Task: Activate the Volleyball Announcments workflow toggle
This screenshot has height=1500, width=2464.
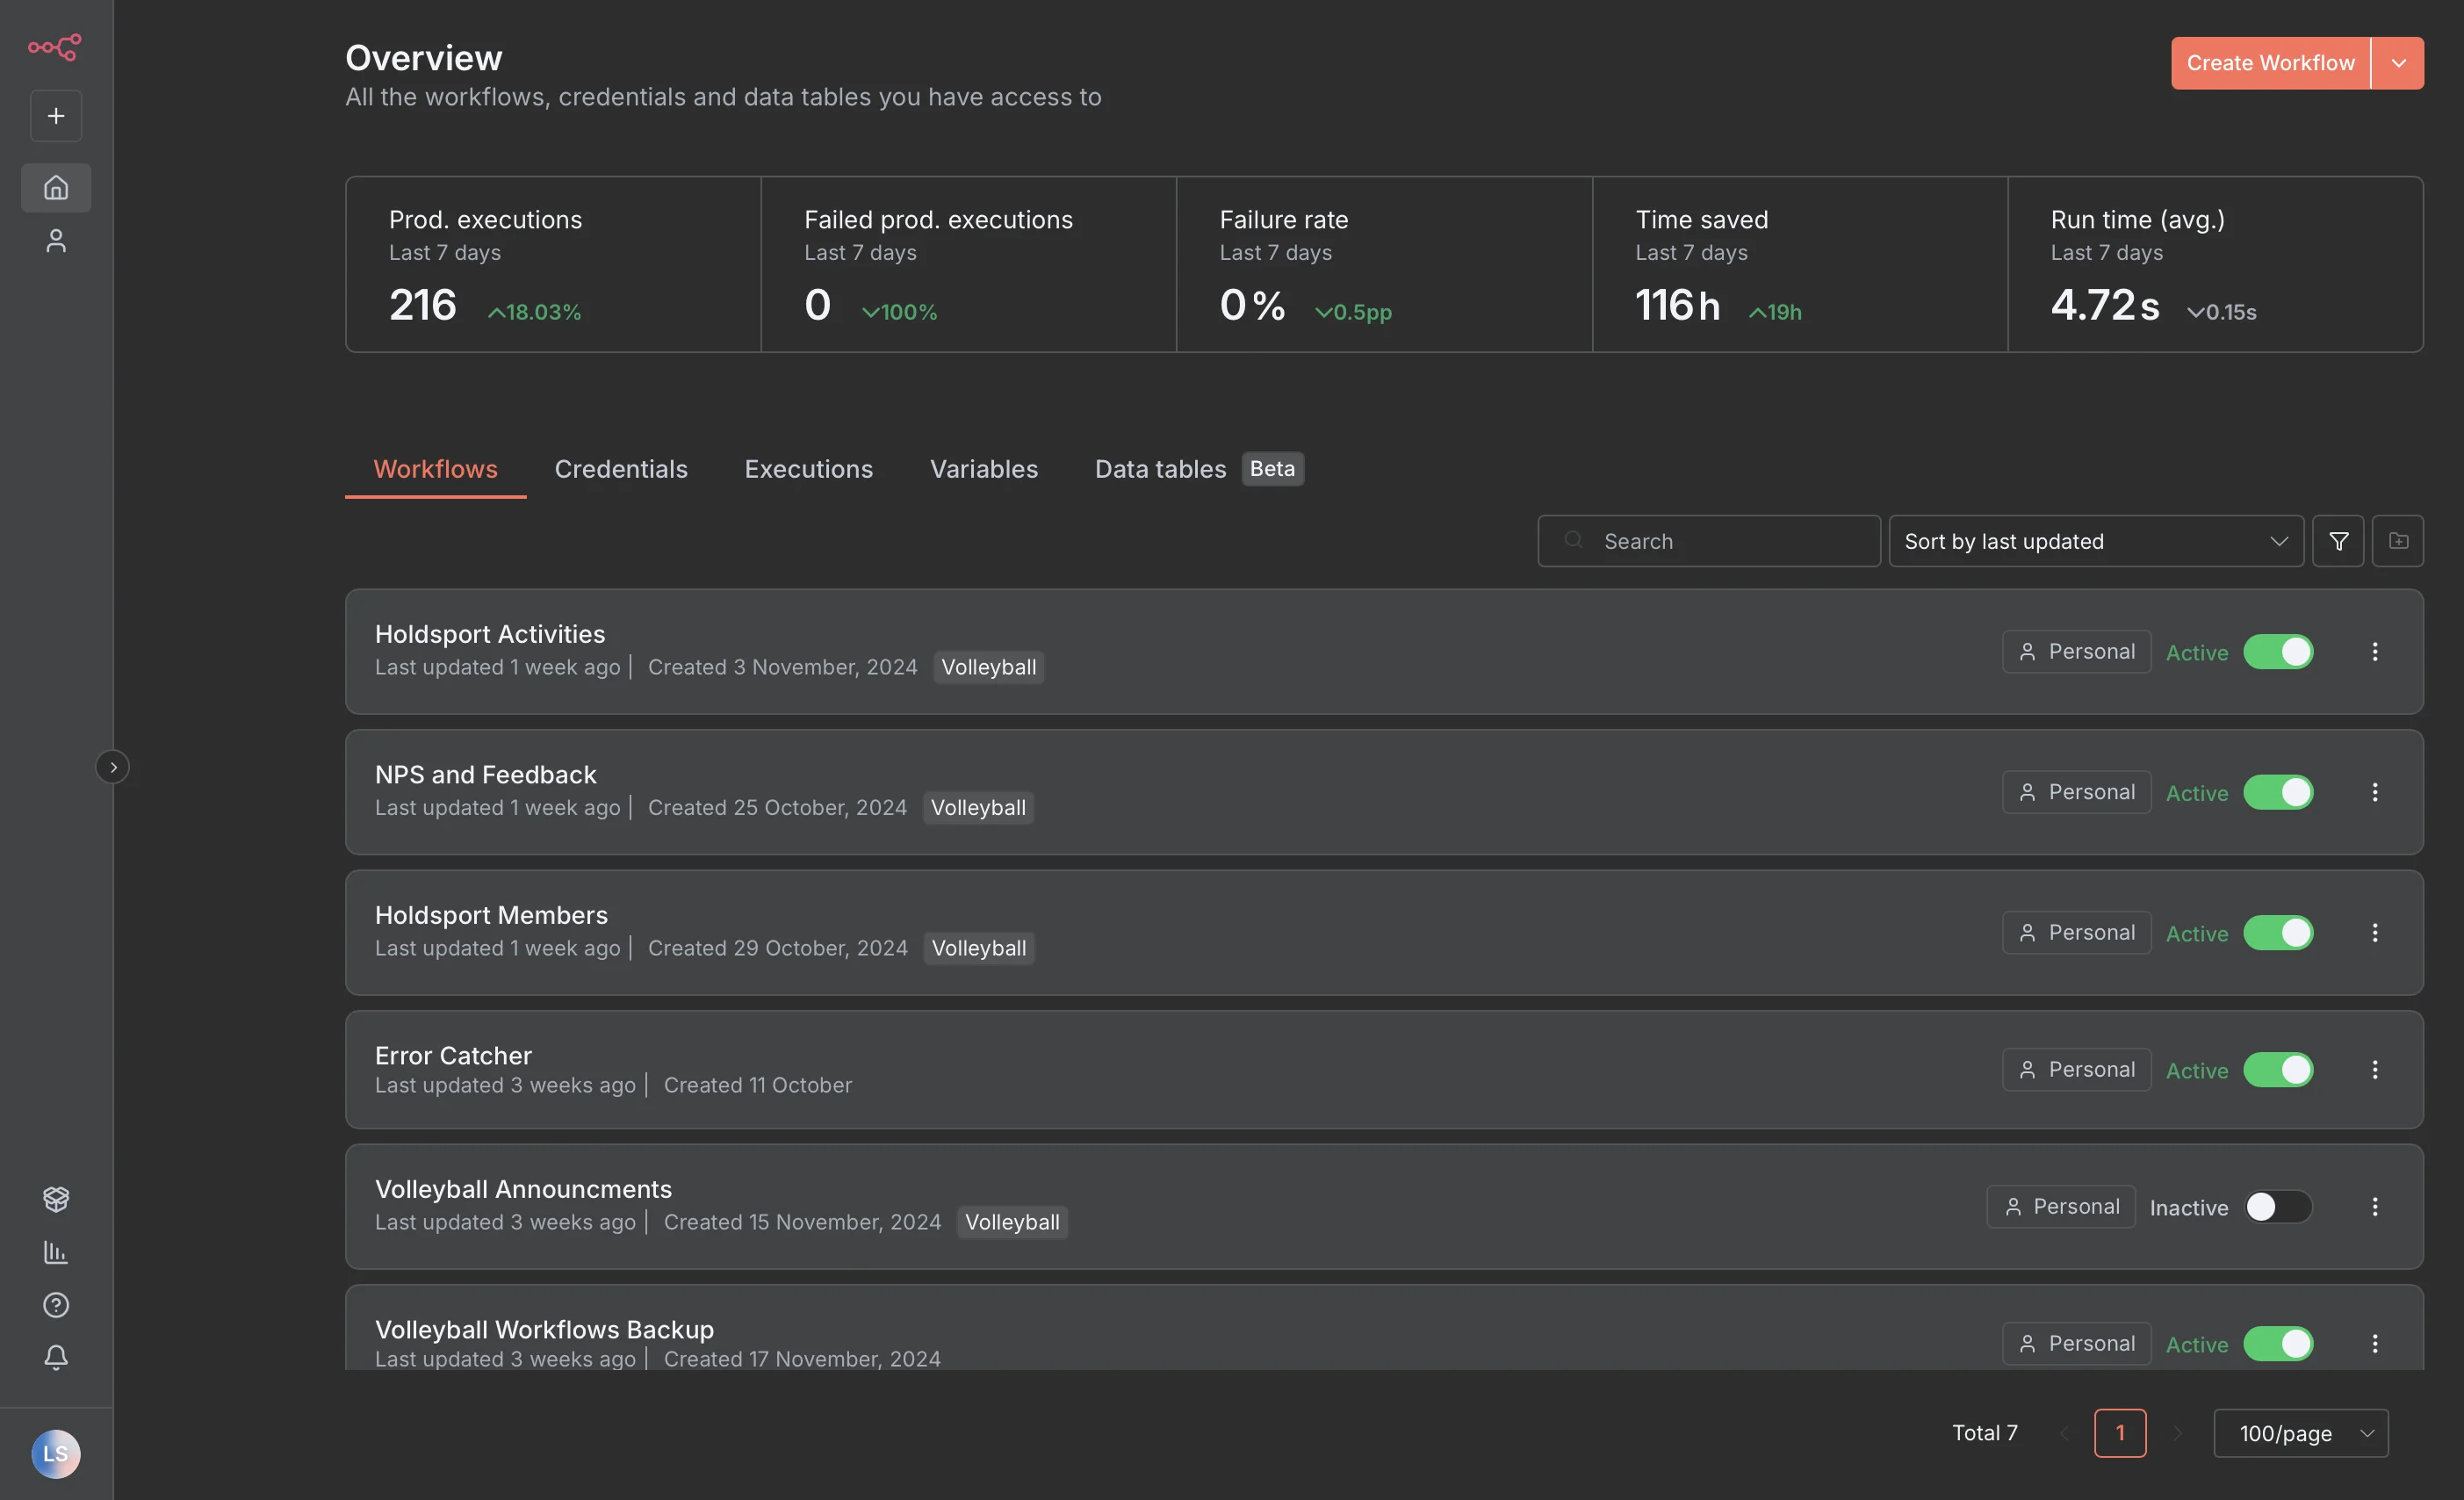Action: (x=2278, y=1207)
